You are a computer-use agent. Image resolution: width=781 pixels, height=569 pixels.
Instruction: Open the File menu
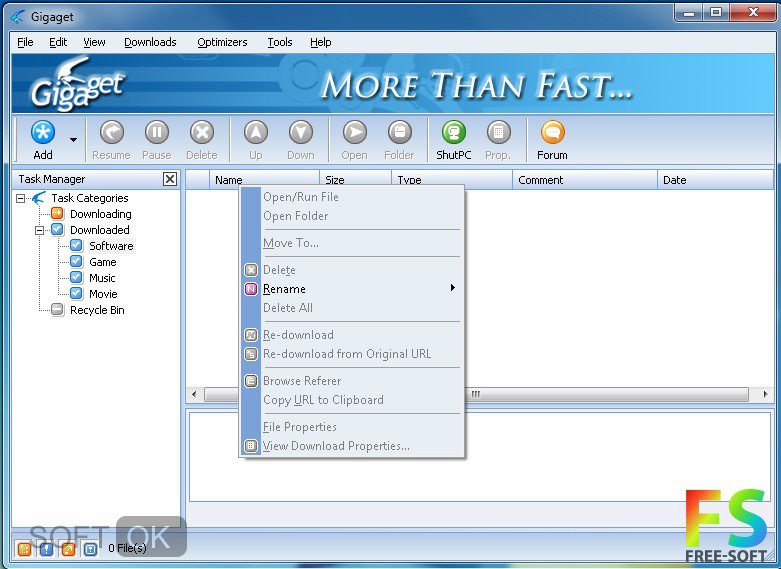point(25,42)
